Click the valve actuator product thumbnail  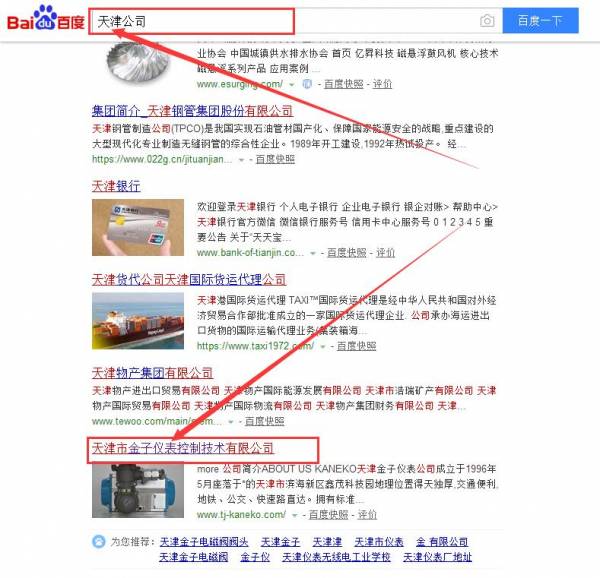pyautogui.click(x=138, y=491)
